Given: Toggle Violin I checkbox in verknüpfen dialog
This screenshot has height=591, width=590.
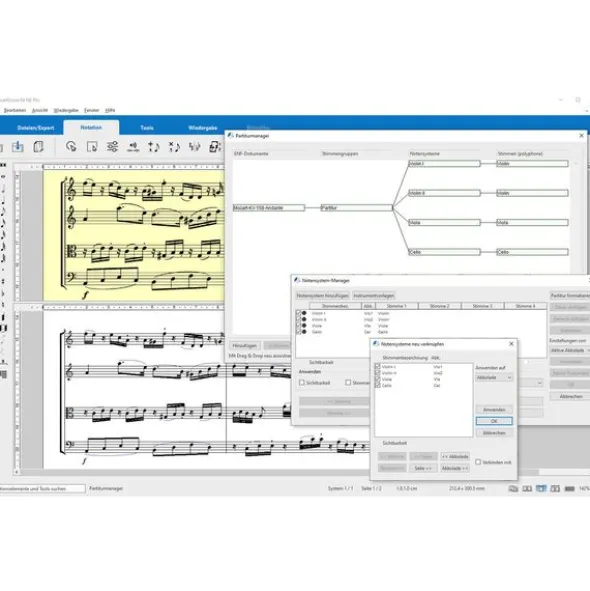Looking at the screenshot, I should [377, 366].
